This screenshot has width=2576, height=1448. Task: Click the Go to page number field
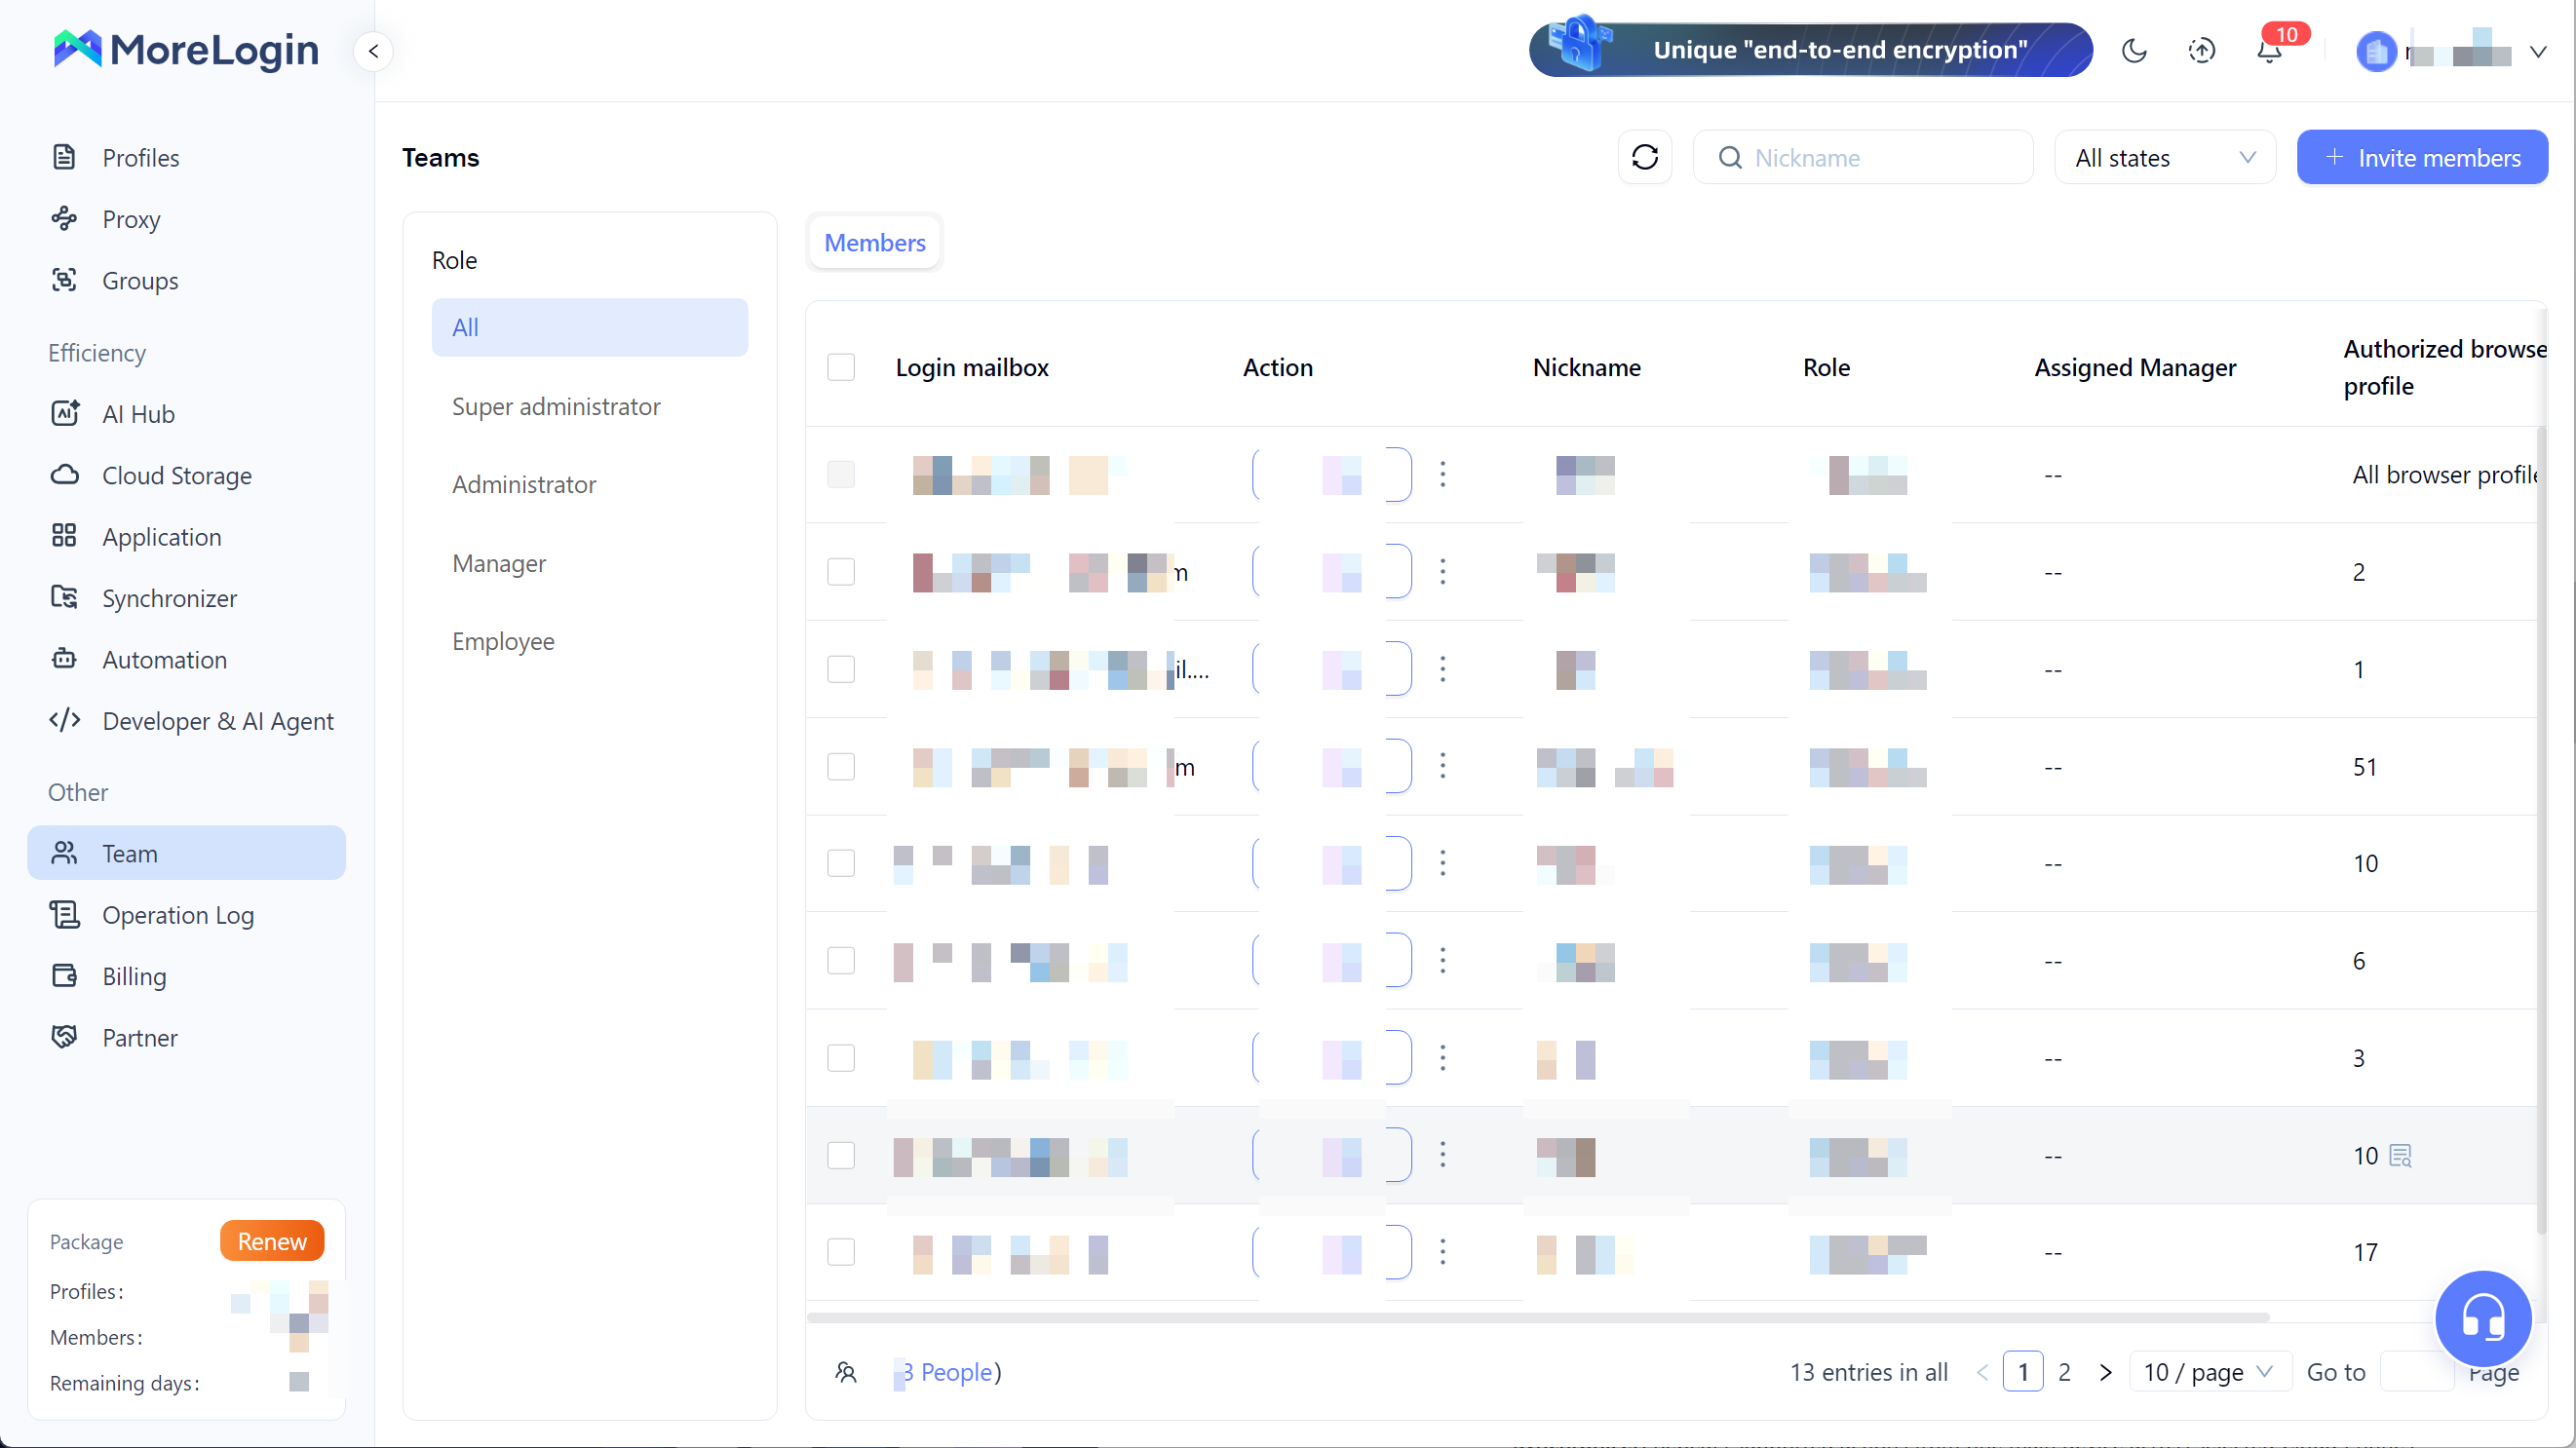coord(2417,1371)
